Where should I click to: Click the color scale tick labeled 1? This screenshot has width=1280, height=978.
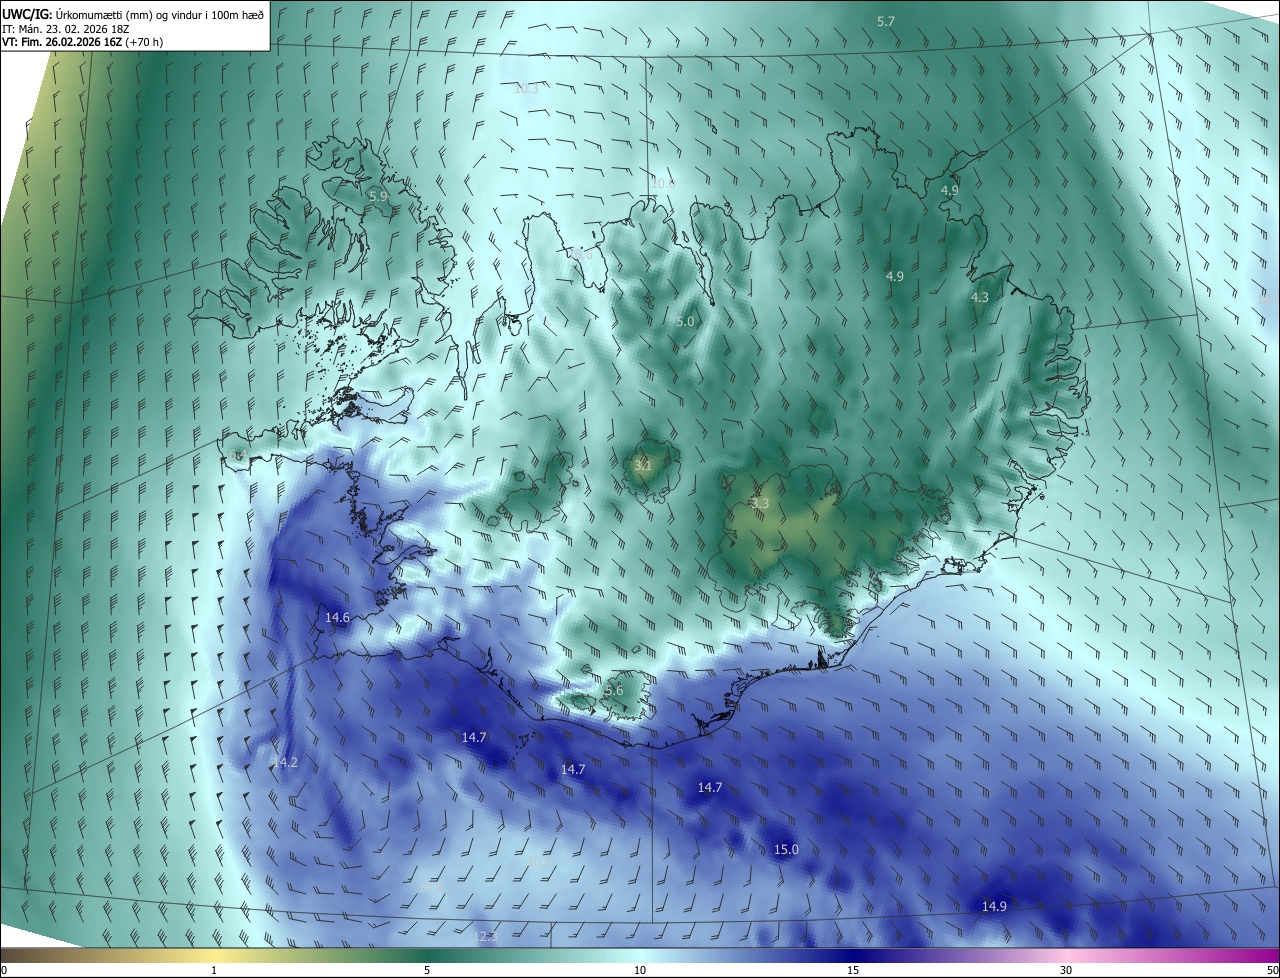[x=214, y=970]
